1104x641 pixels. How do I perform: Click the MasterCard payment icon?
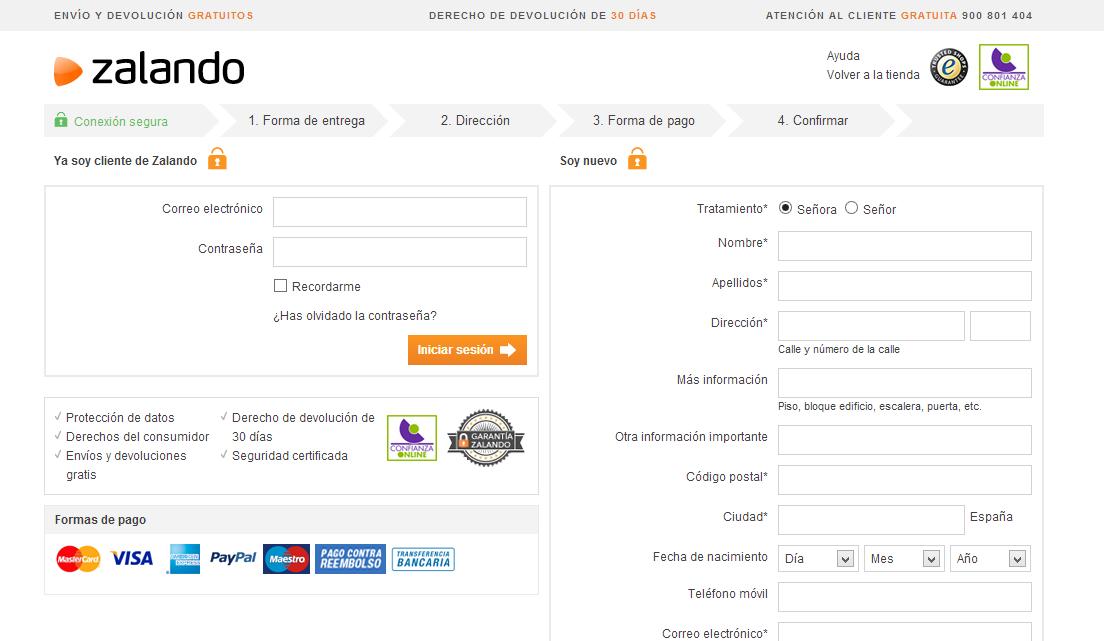click(78, 559)
